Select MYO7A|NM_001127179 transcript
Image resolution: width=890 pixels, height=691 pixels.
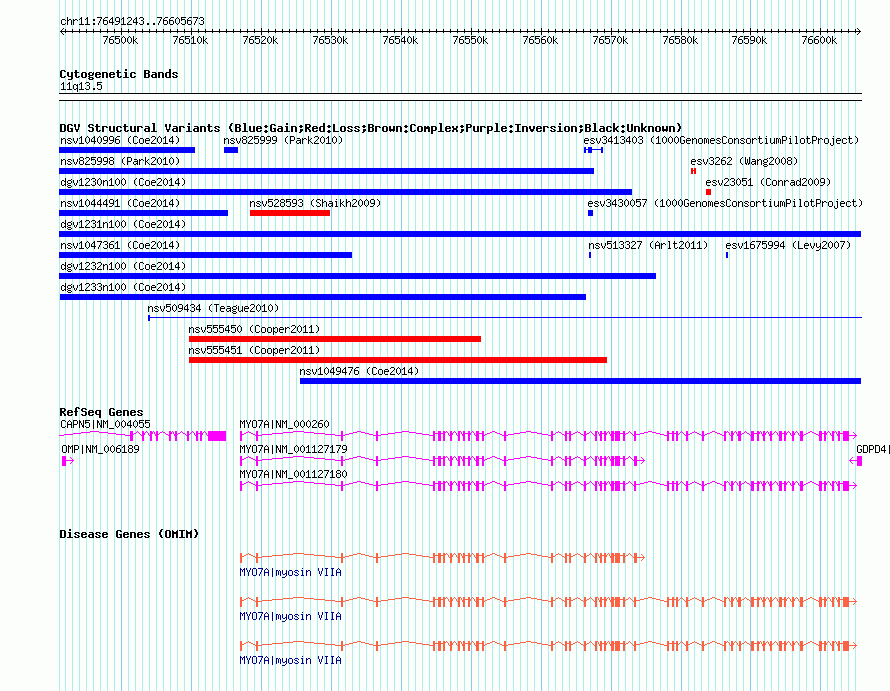442,460
